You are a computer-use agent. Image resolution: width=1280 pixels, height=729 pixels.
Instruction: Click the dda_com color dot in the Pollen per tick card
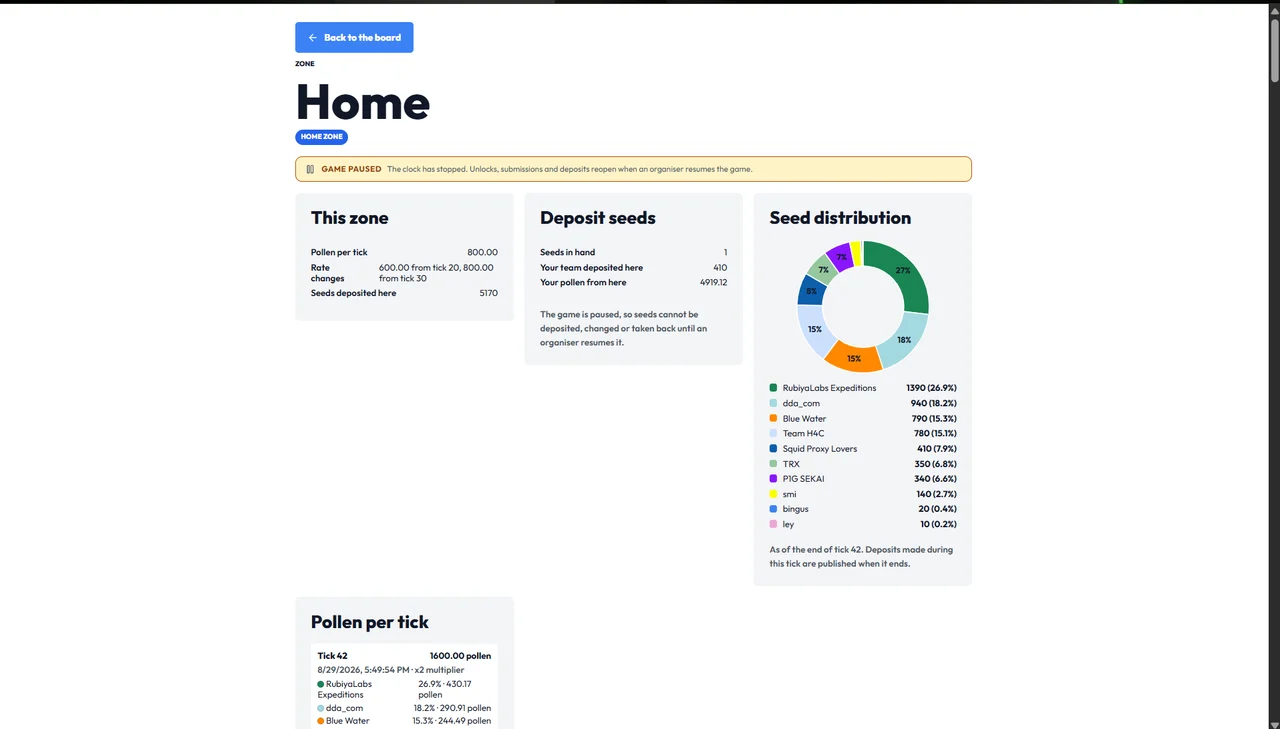(321, 708)
